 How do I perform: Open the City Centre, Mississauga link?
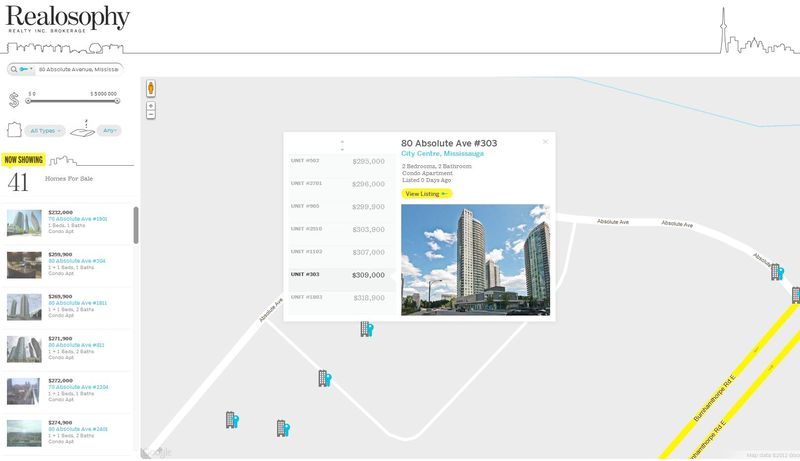tap(442, 153)
